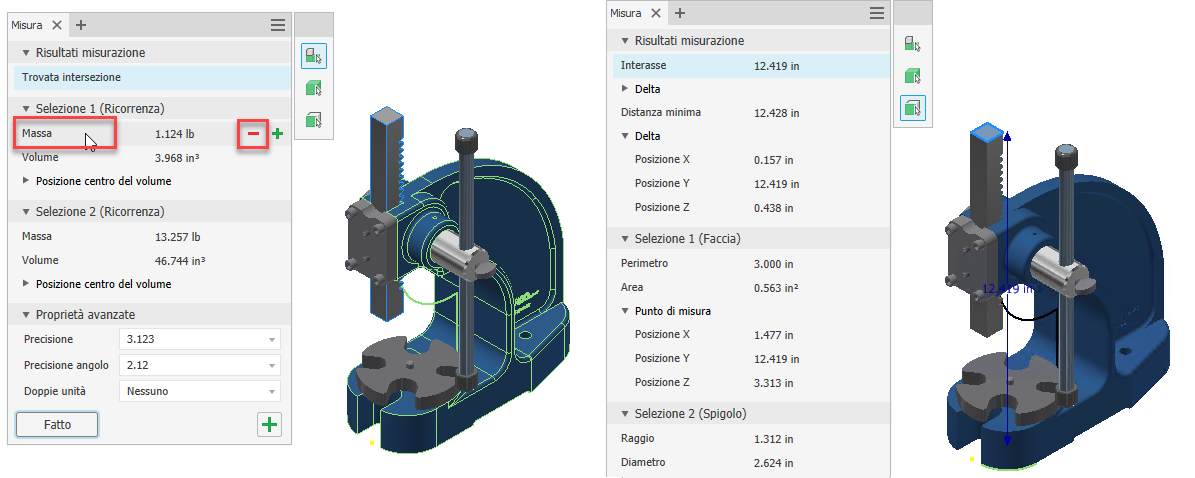The width and height of the screenshot is (1195, 478).
Task: Collapse Selezione 2 (Ricorrenza) section
Action: point(26,211)
